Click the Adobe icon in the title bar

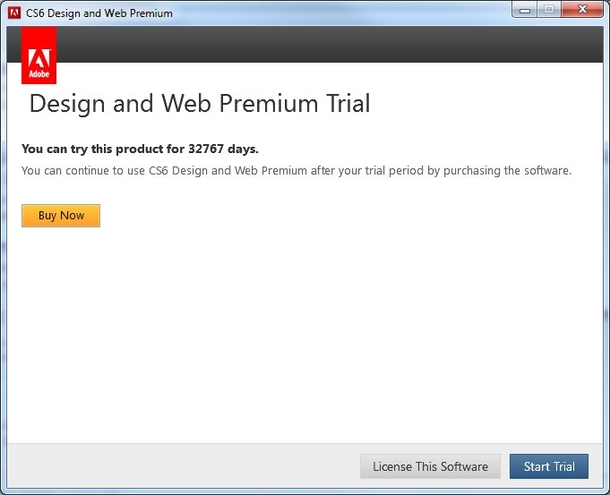coord(14,13)
